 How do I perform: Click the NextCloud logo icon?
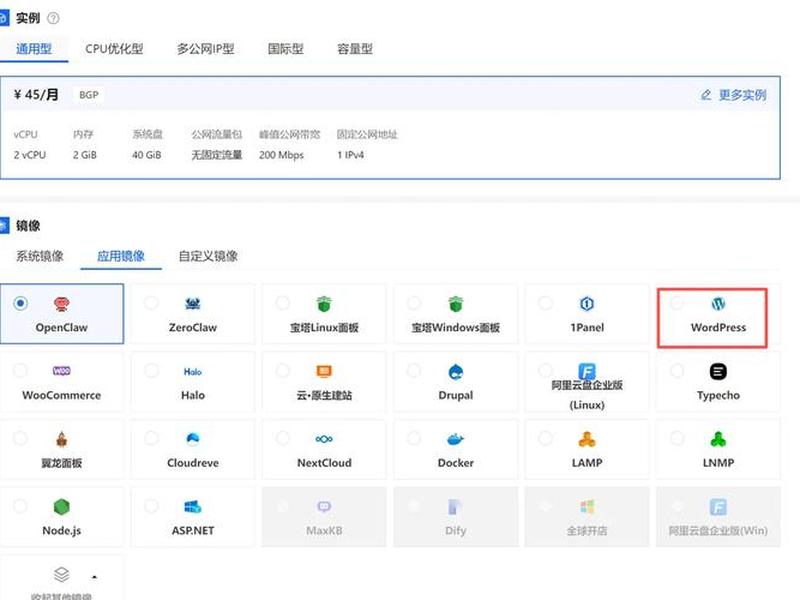pos(324,439)
